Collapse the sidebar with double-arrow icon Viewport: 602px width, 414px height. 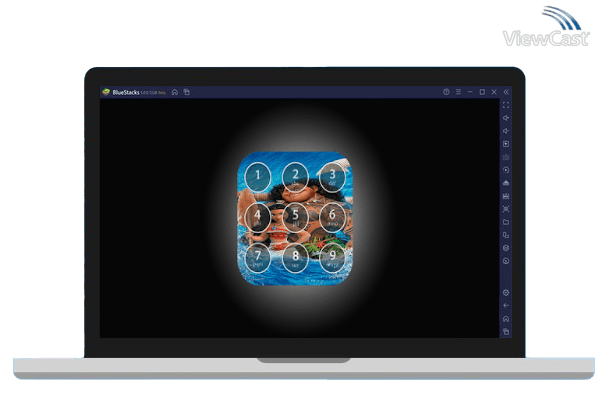[x=506, y=92]
